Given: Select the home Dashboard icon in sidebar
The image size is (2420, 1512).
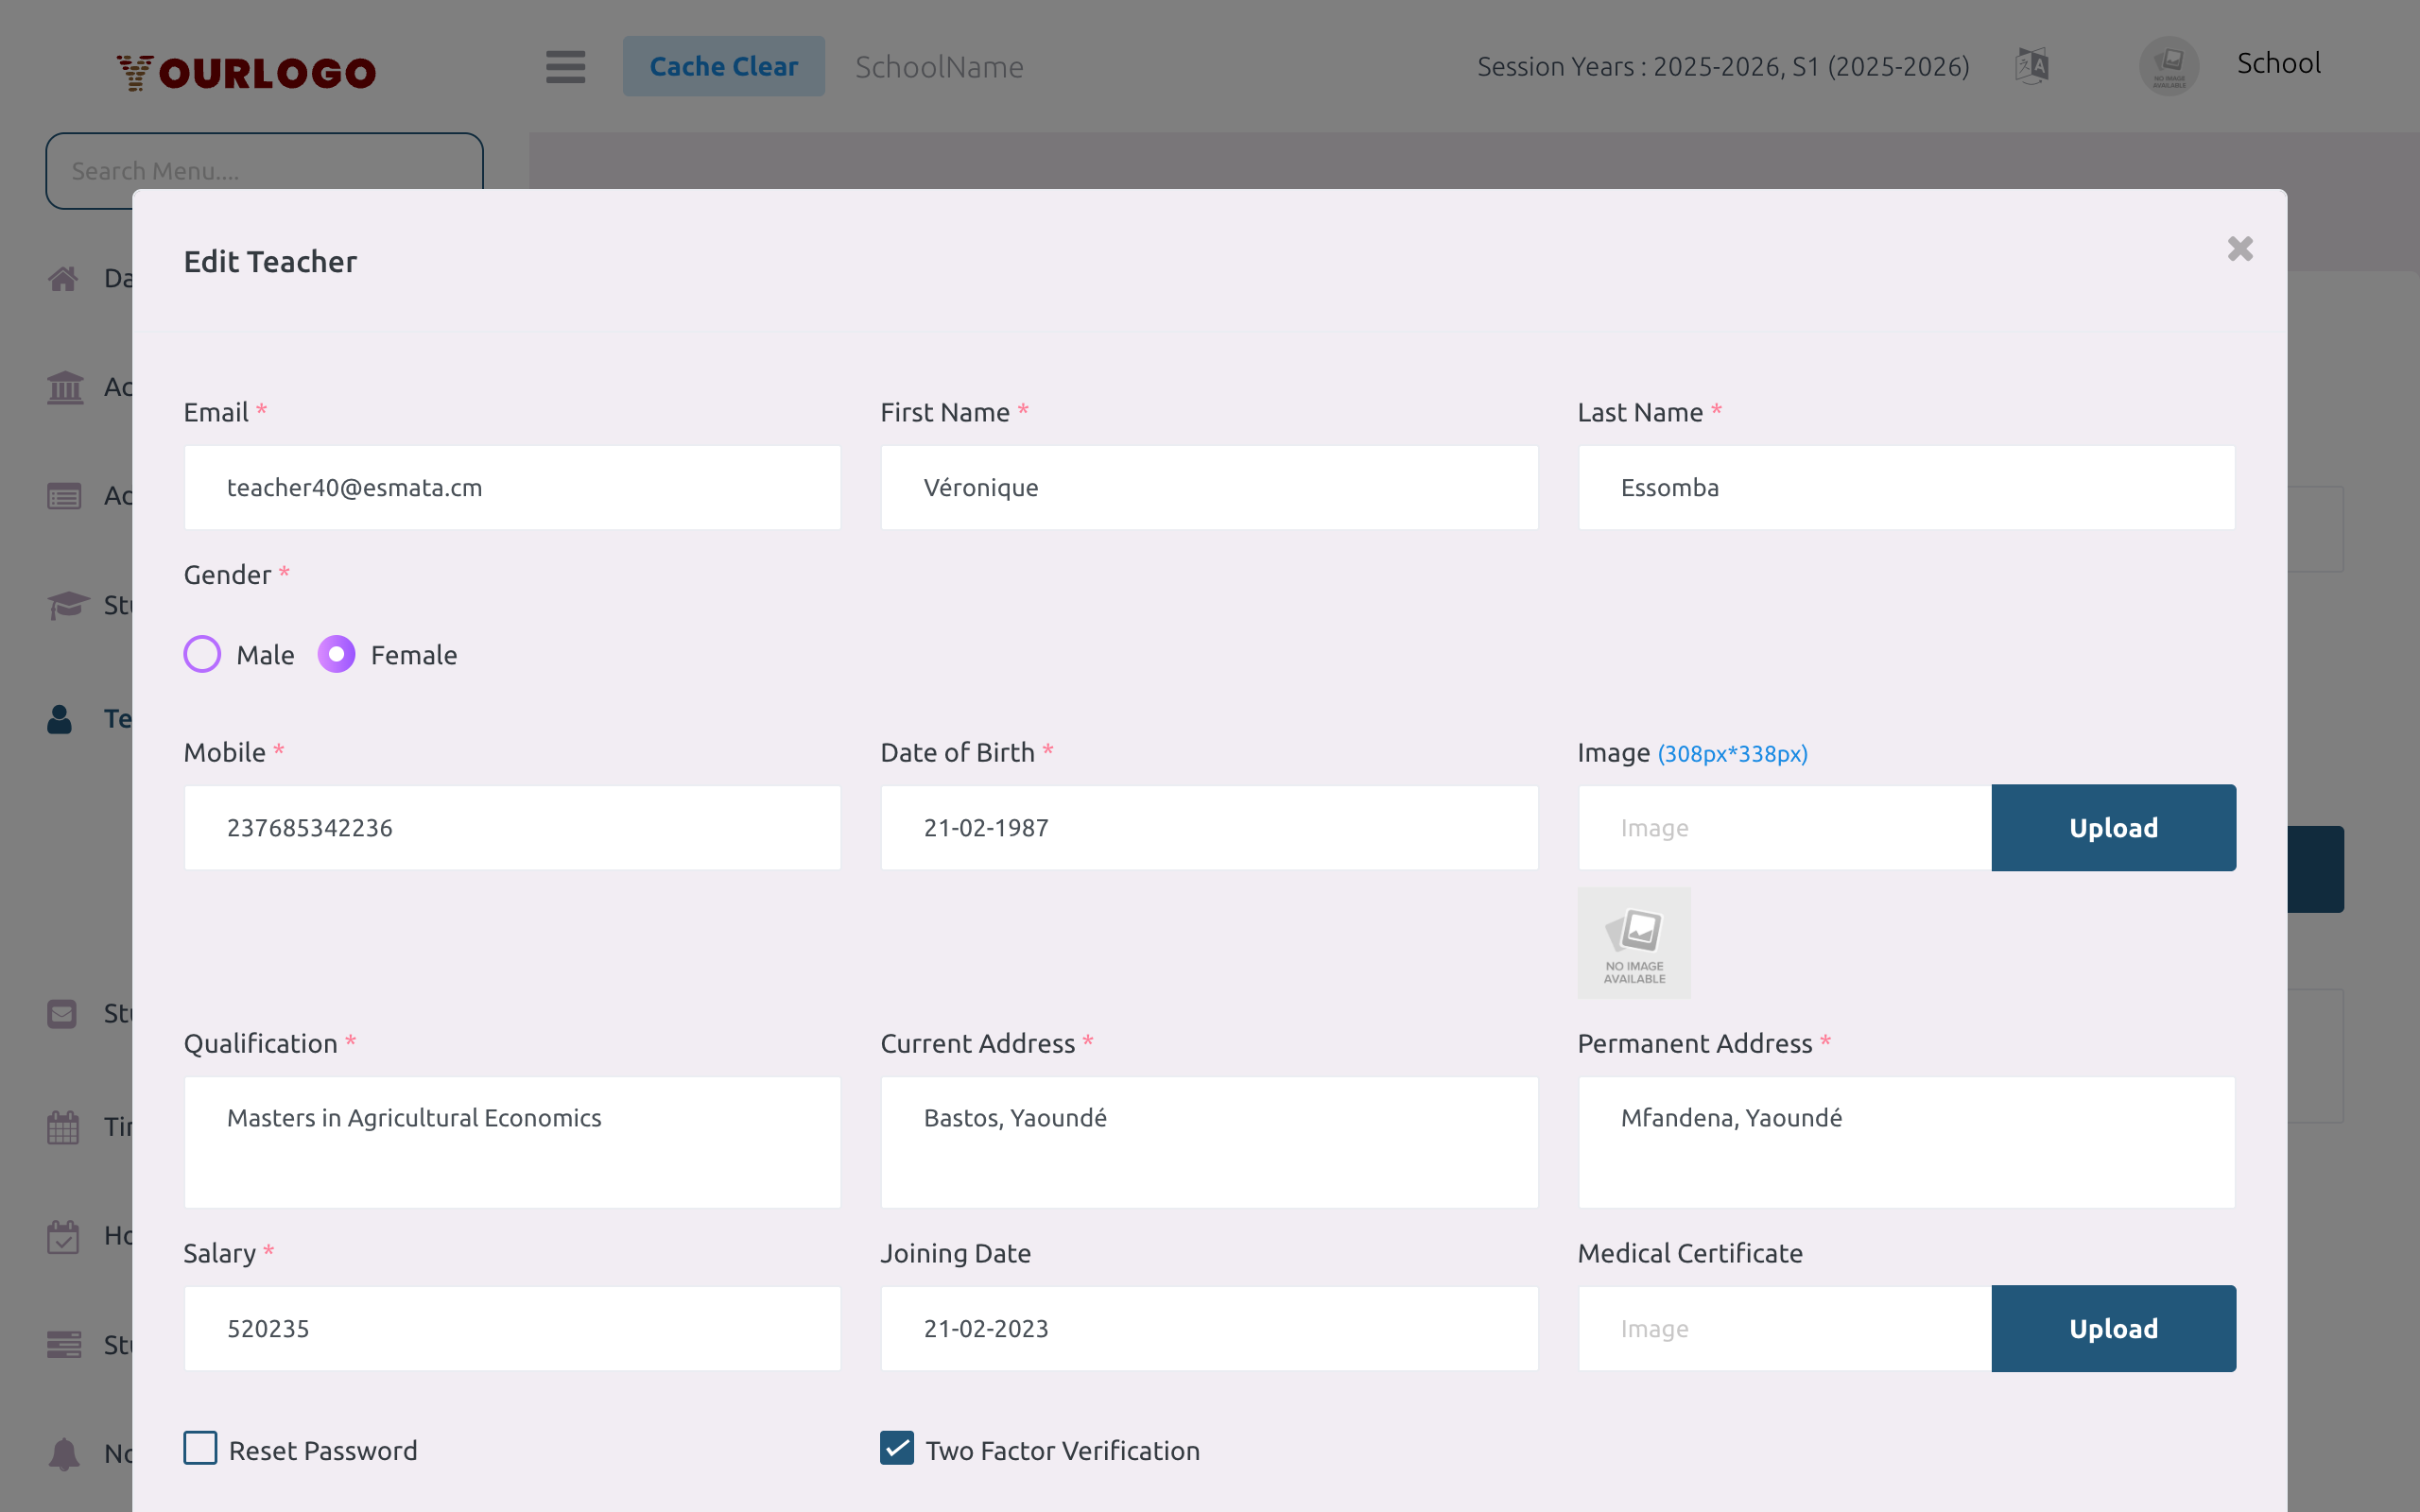Looking at the screenshot, I should point(63,278).
